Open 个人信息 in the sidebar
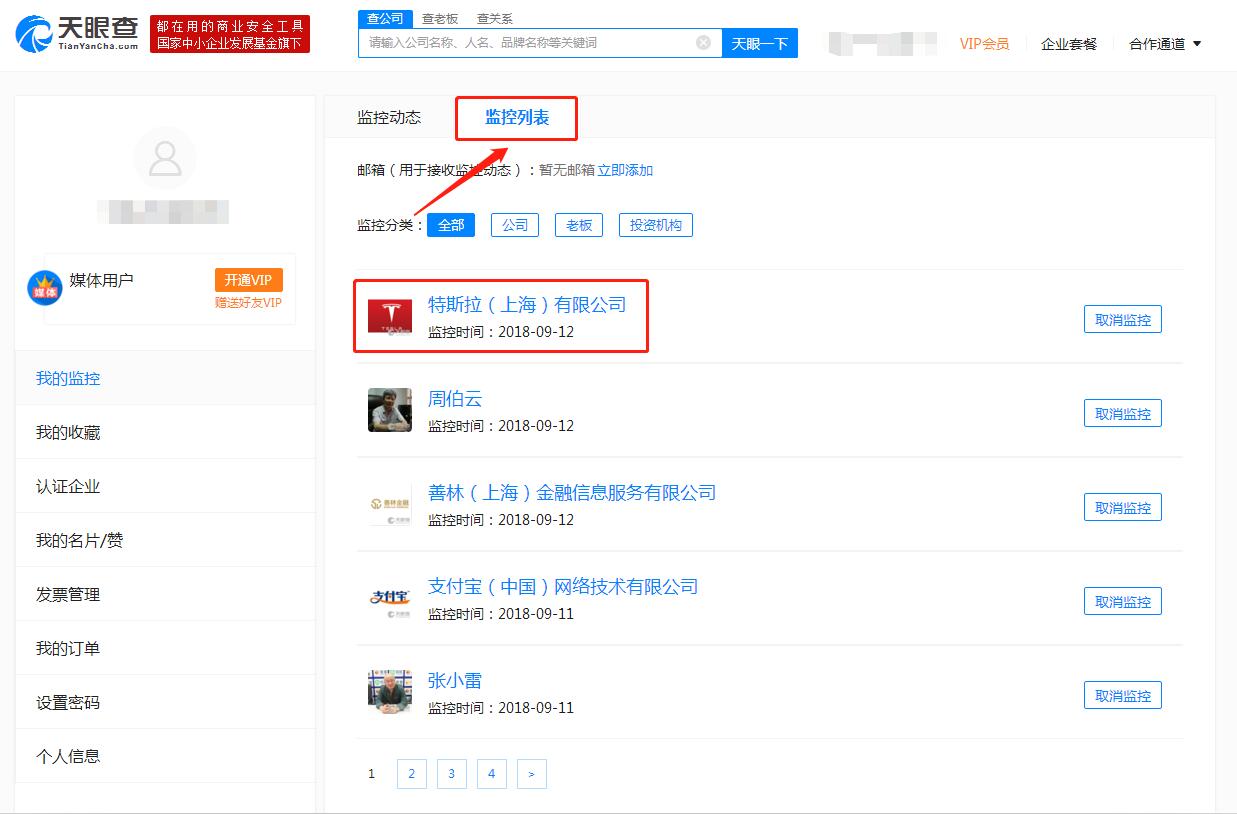The image size is (1237, 814). pos(165,756)
